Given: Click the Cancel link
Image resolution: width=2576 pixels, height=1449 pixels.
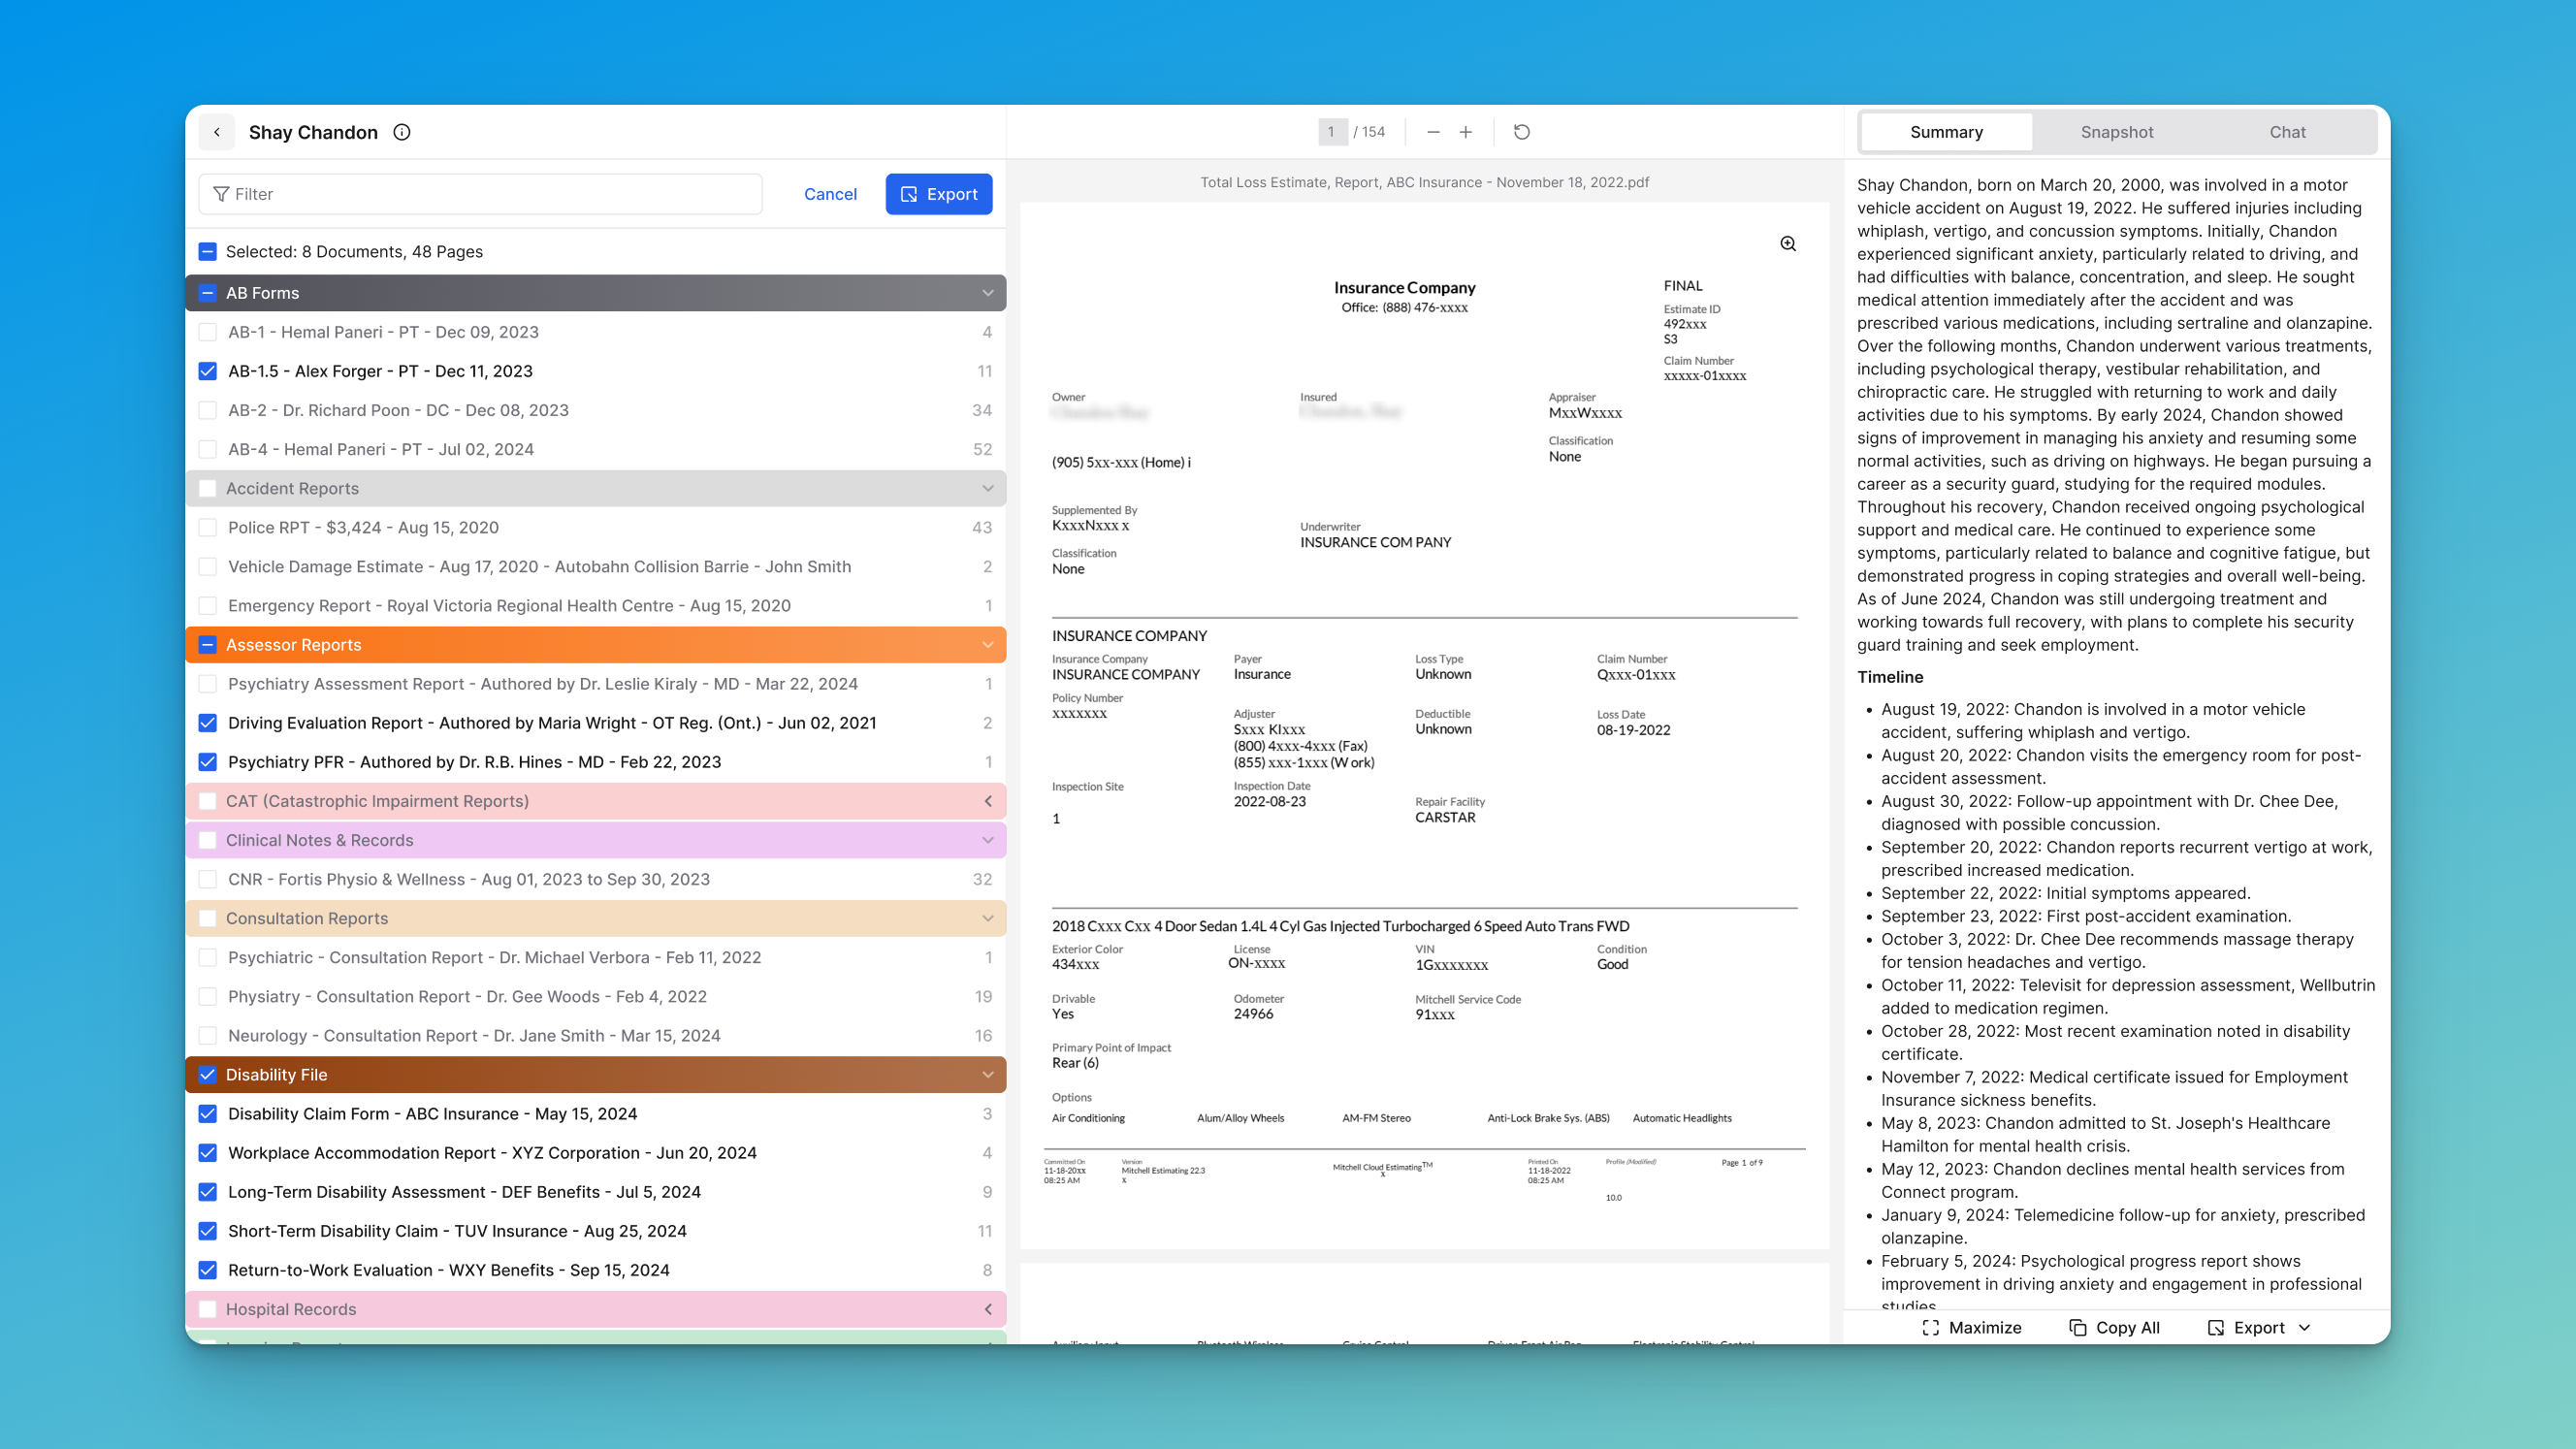Looking at the screenshot, I should click(830, 194).
